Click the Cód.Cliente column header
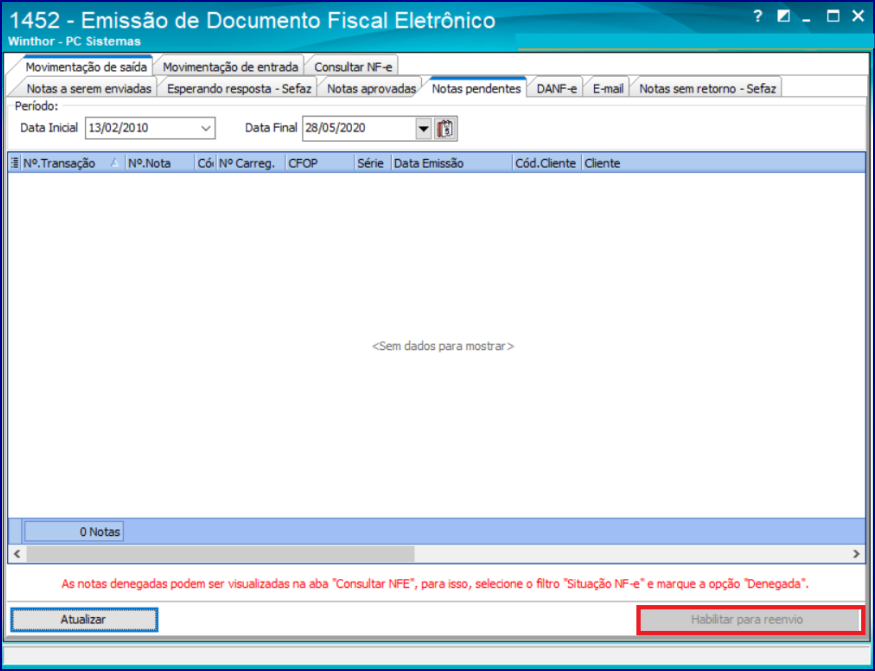875x671 pixels. click(546, 163)
